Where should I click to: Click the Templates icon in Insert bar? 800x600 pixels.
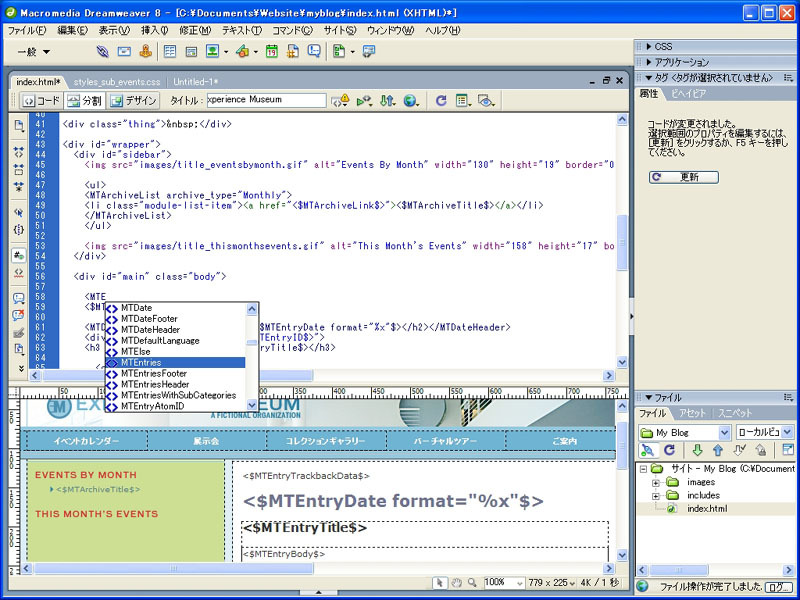point(339,52)
